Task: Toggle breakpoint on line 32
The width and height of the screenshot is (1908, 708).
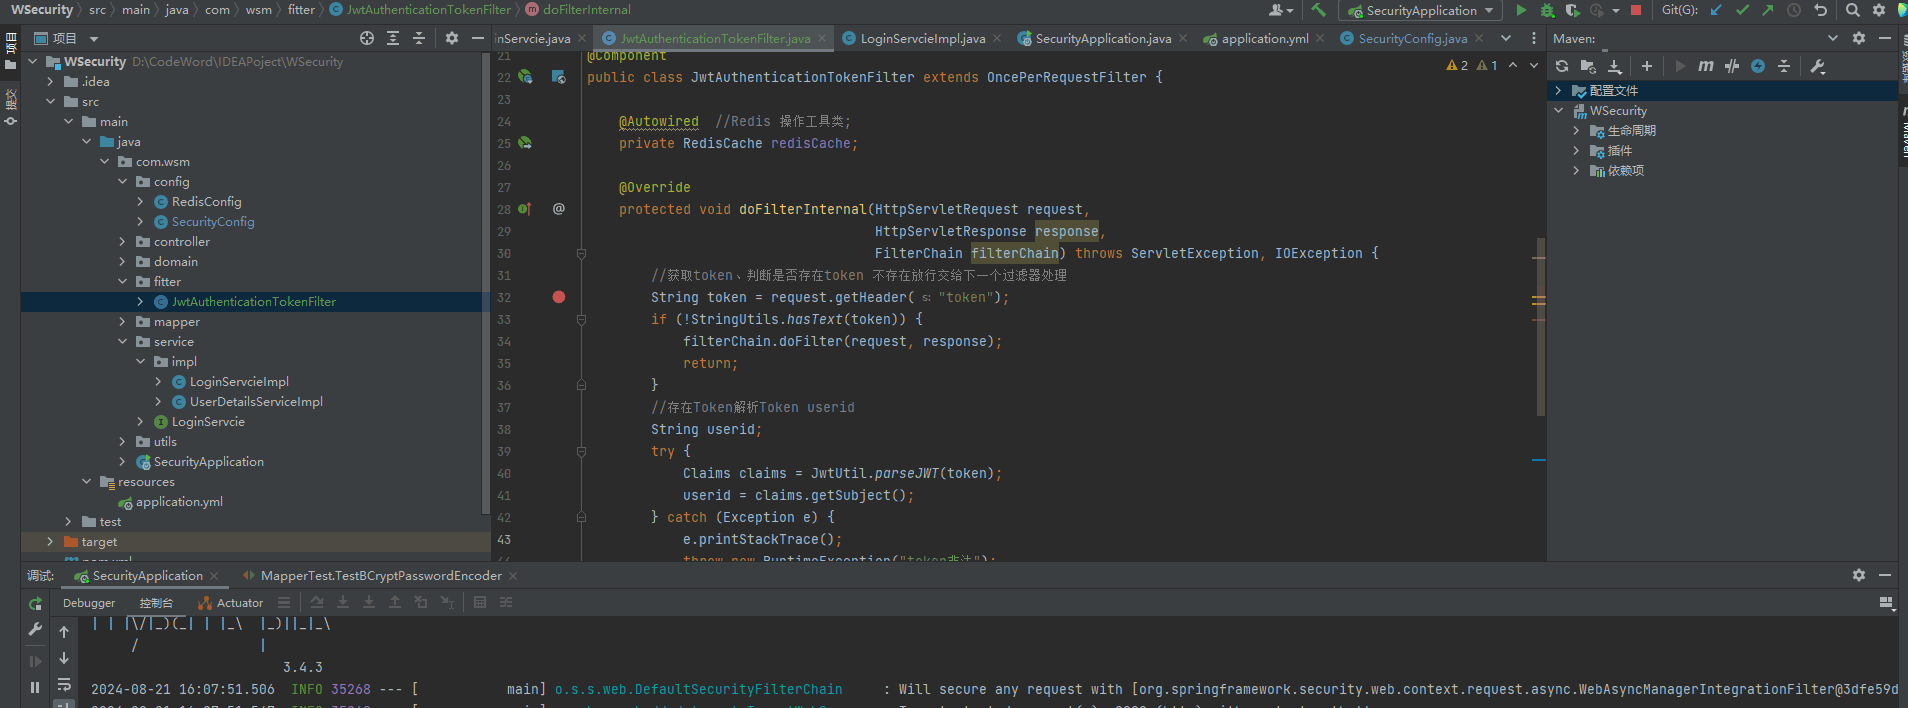Action: point(559,297)
